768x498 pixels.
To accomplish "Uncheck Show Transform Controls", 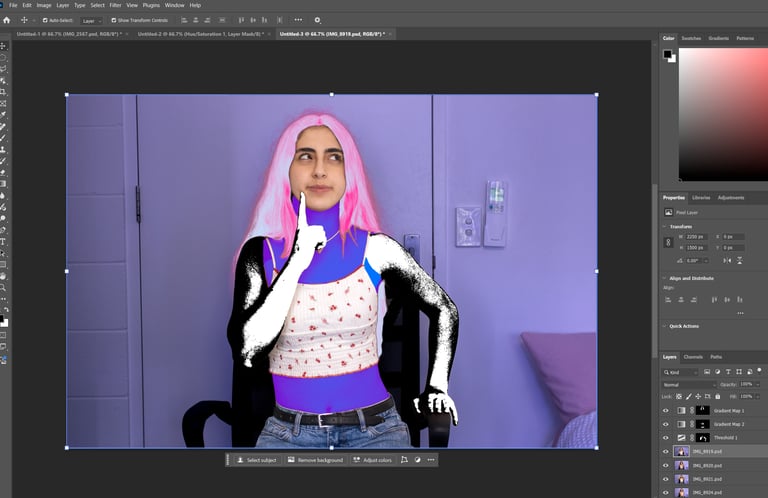I will coord(114,19).
